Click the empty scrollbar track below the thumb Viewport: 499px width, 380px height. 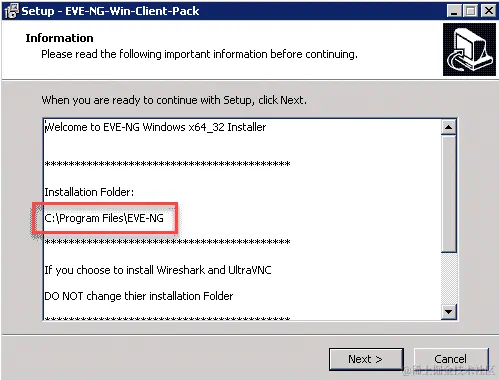449,278
